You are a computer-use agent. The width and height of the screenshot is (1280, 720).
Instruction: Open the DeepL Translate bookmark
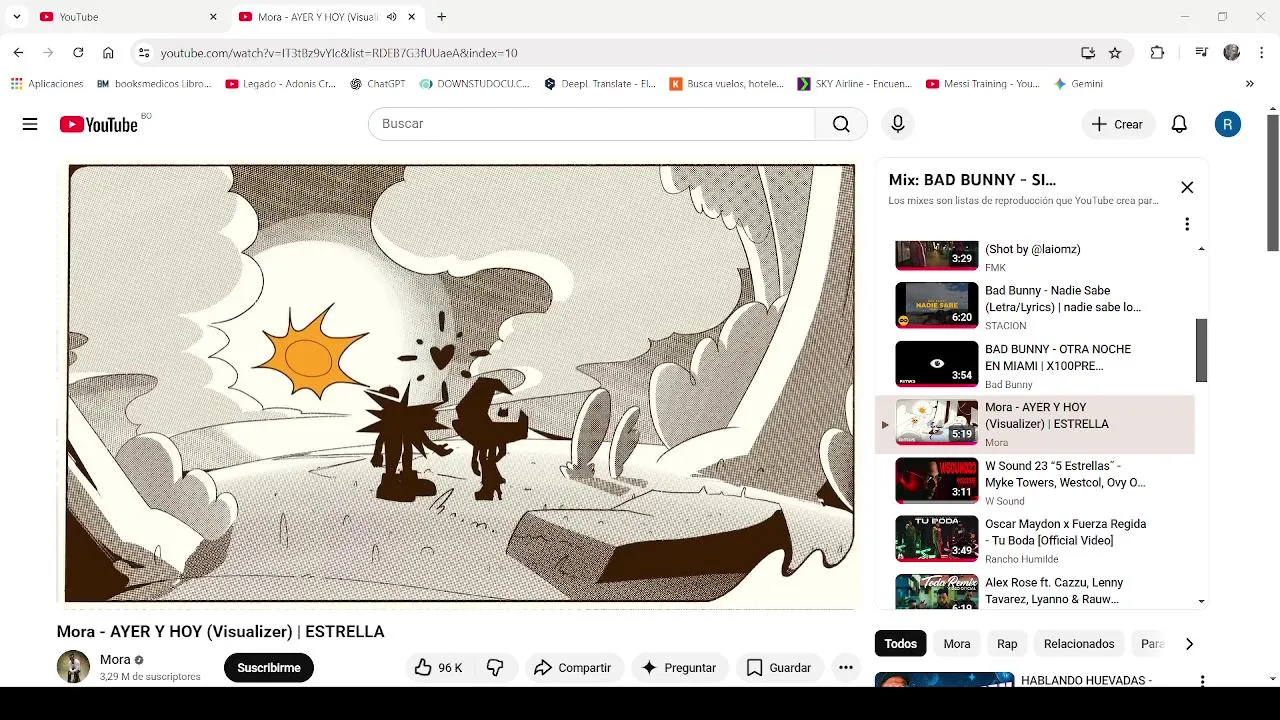pos(600,84)
